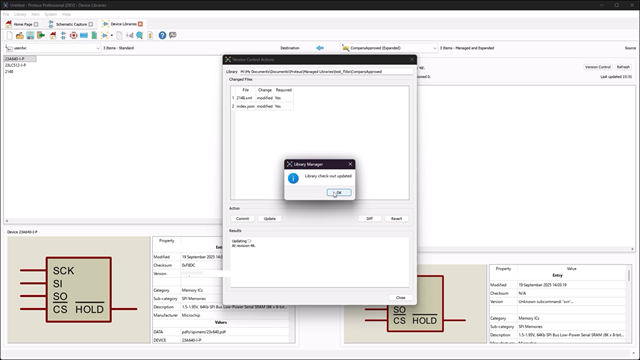Select the 2148.xml row in Changed Files
640x360 pixels.
click(262, 98)
